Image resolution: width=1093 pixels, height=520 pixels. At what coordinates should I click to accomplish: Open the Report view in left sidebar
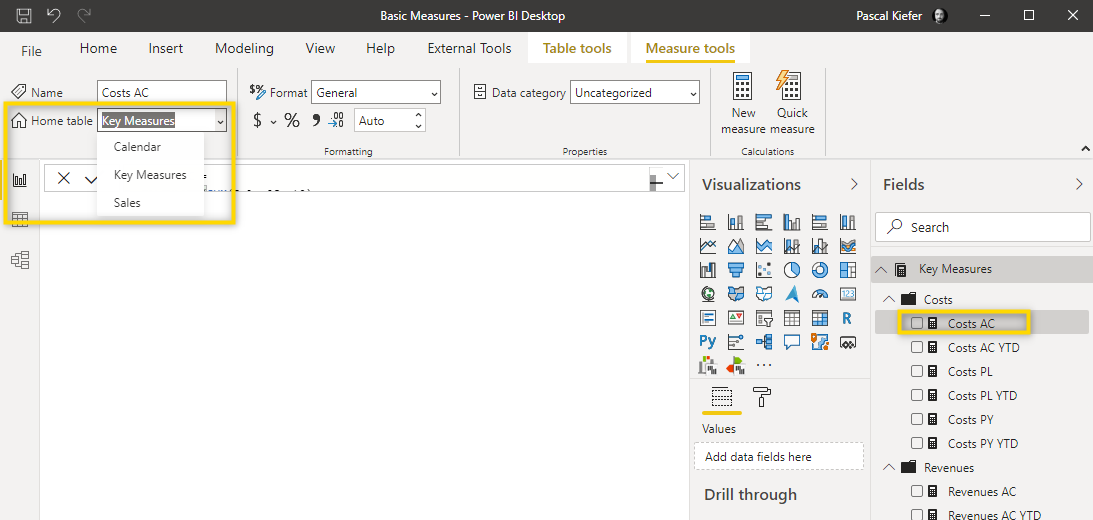click(x=20, y=180)
